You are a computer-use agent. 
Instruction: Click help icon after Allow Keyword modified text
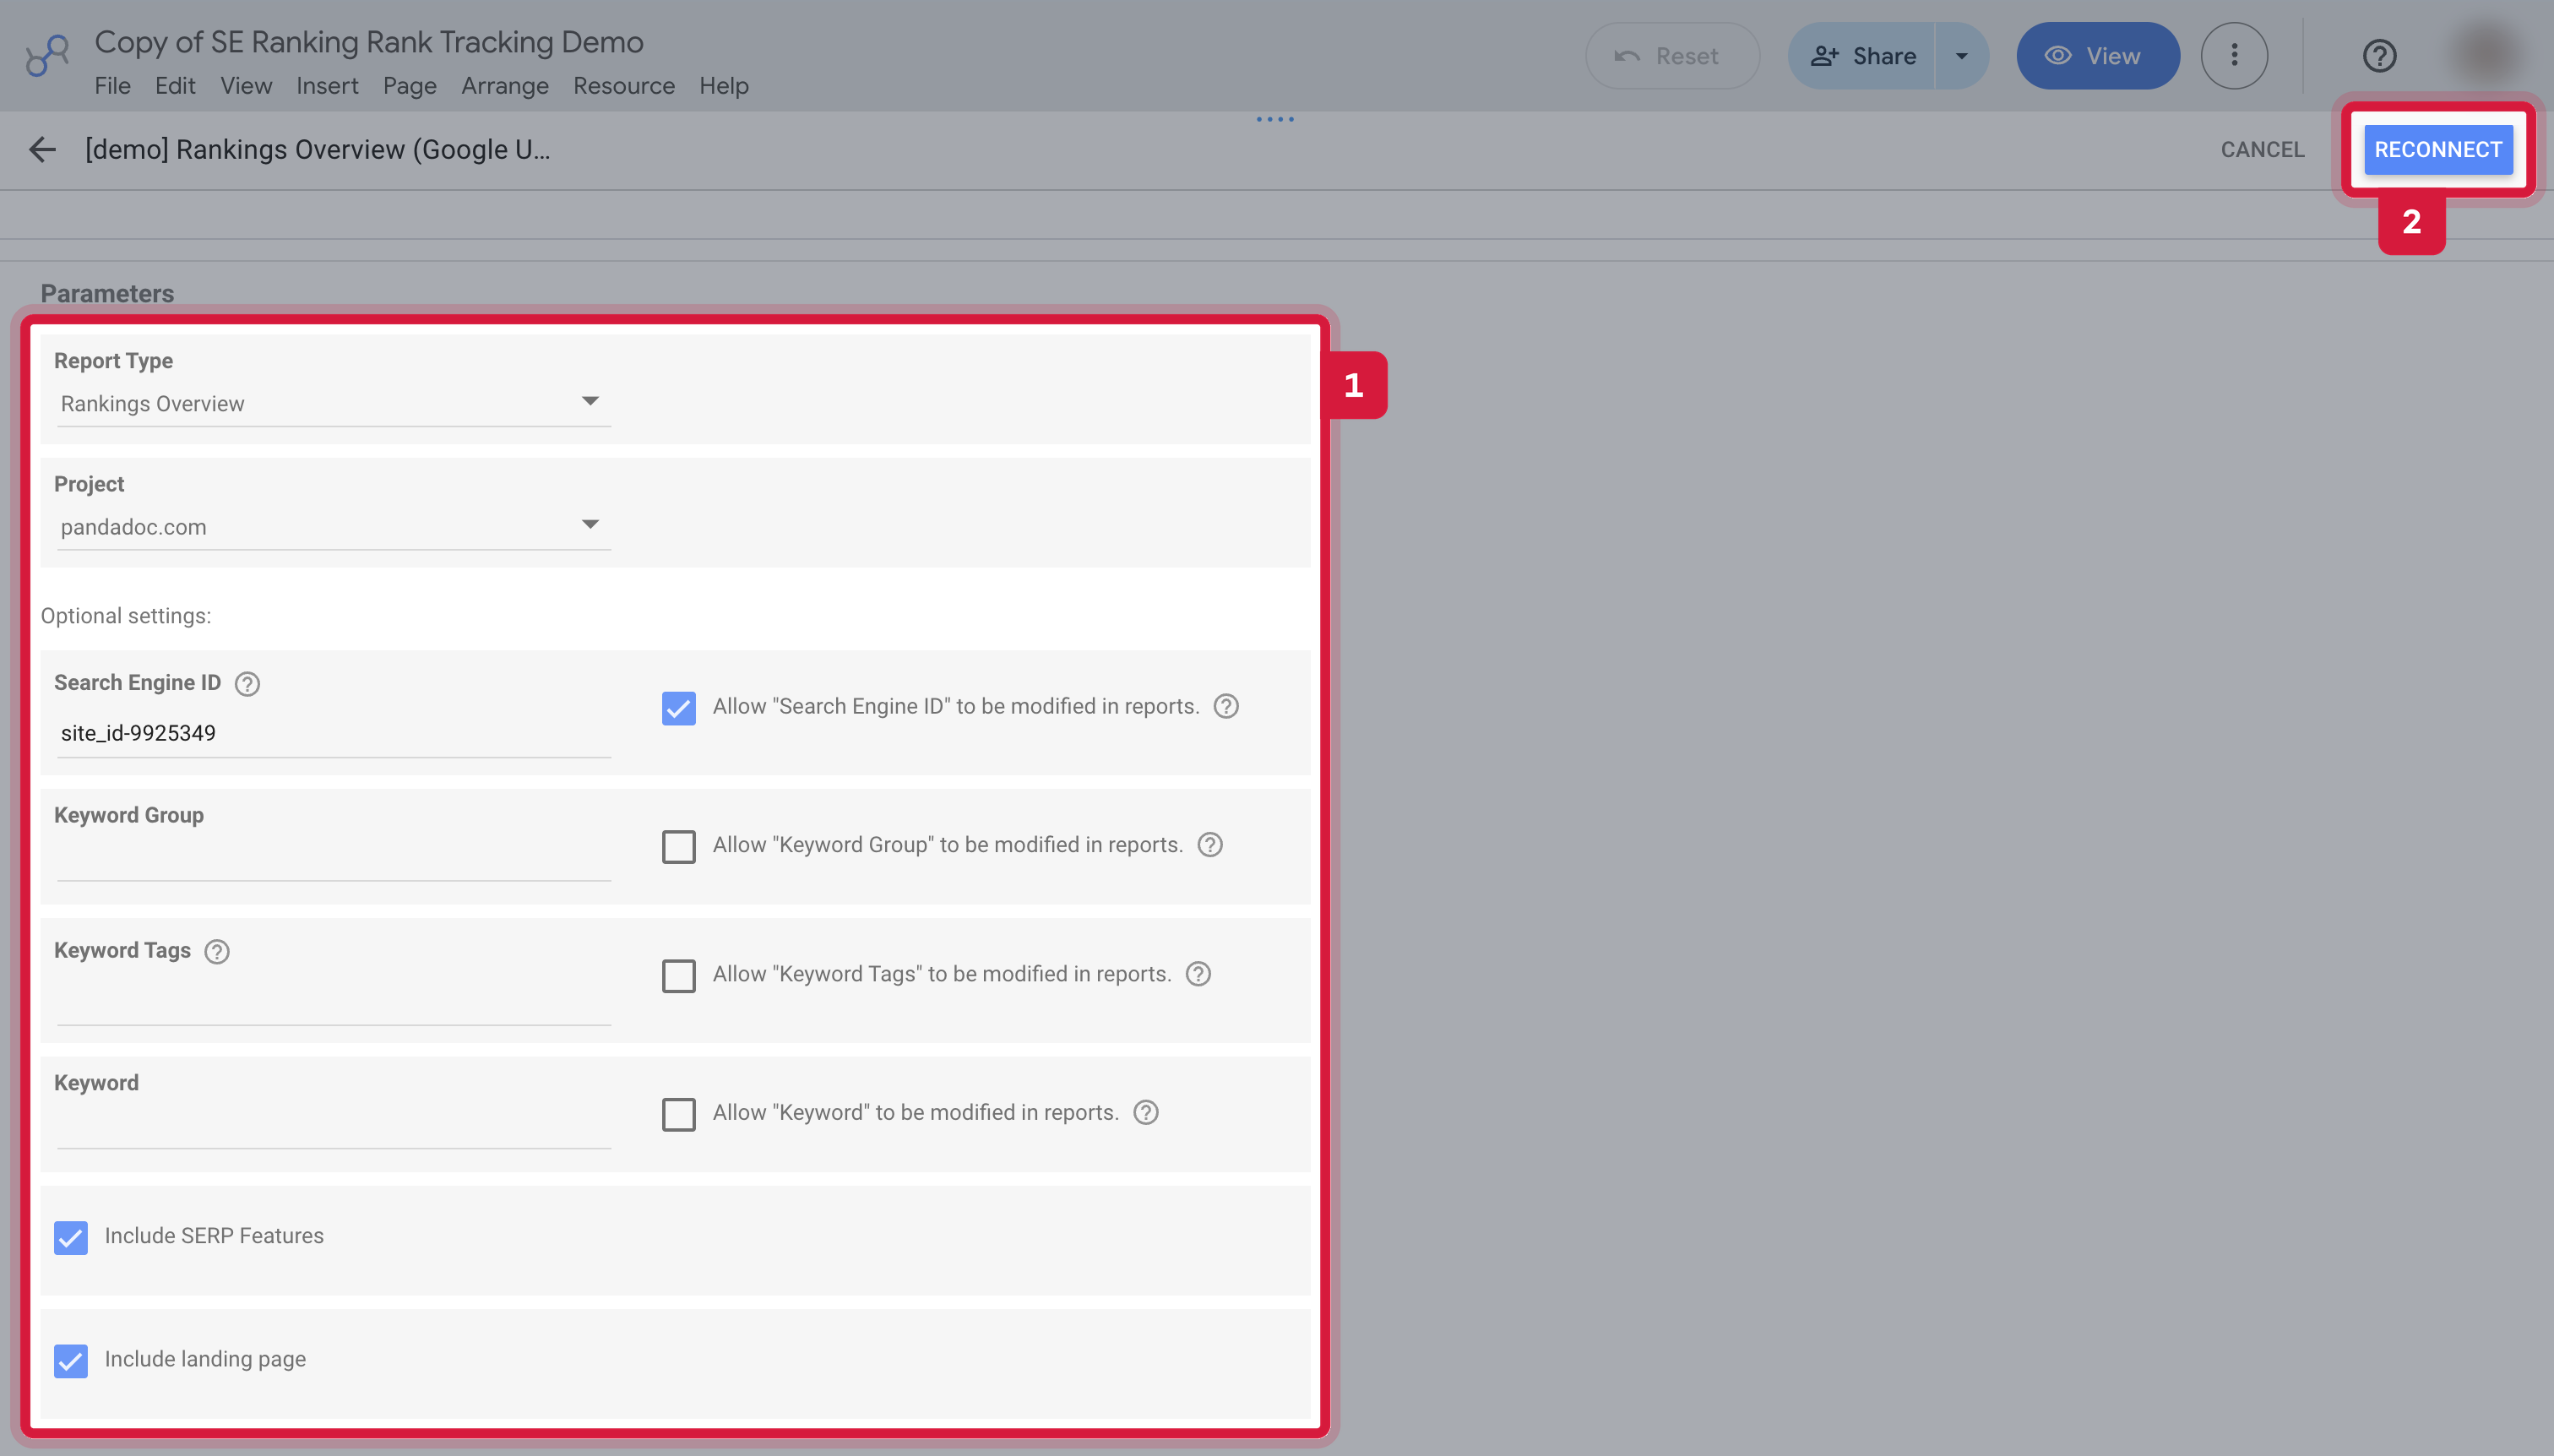pos(1146,1113)
